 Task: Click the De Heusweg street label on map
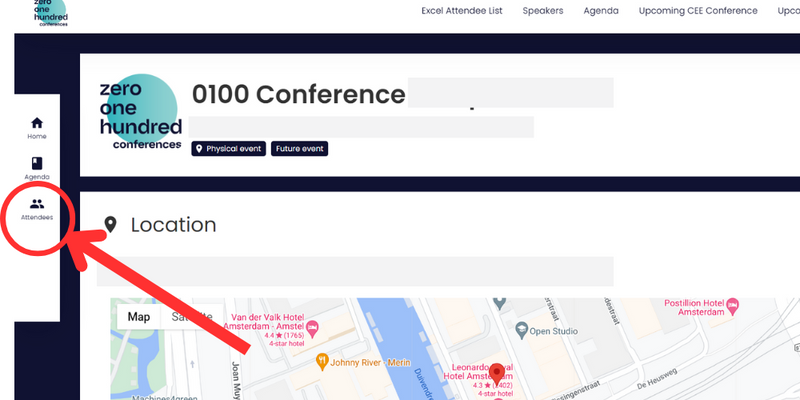click(x=656, y=378)
